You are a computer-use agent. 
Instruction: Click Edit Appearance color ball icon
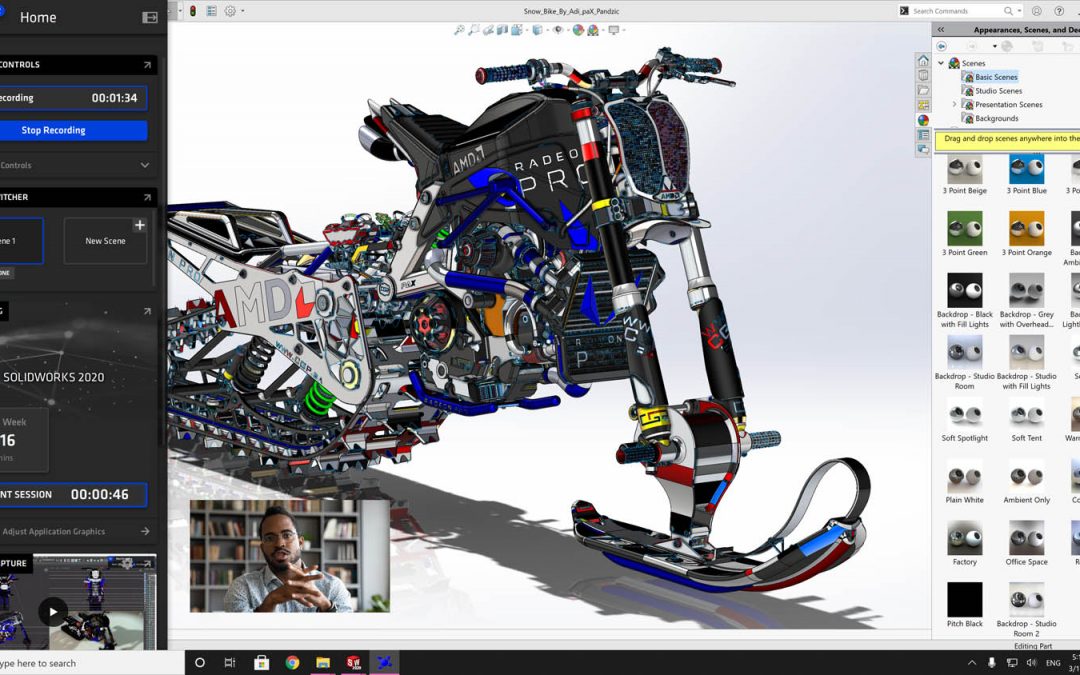(x=578, y=30)
